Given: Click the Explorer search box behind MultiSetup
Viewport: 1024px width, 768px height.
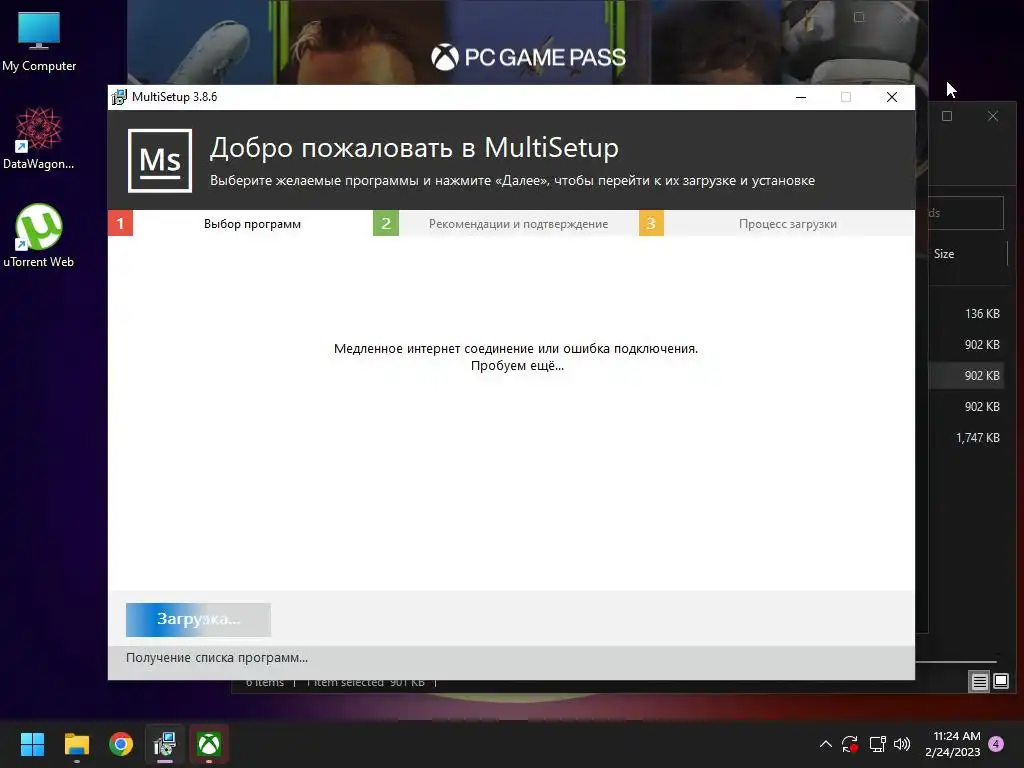Looking at the screenshot, I should coord(966,213).
